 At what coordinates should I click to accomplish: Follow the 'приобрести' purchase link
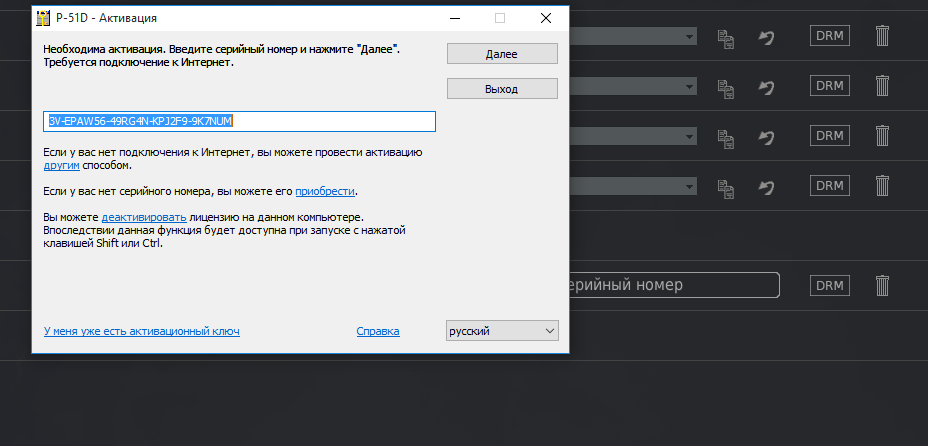click(325, 191)
